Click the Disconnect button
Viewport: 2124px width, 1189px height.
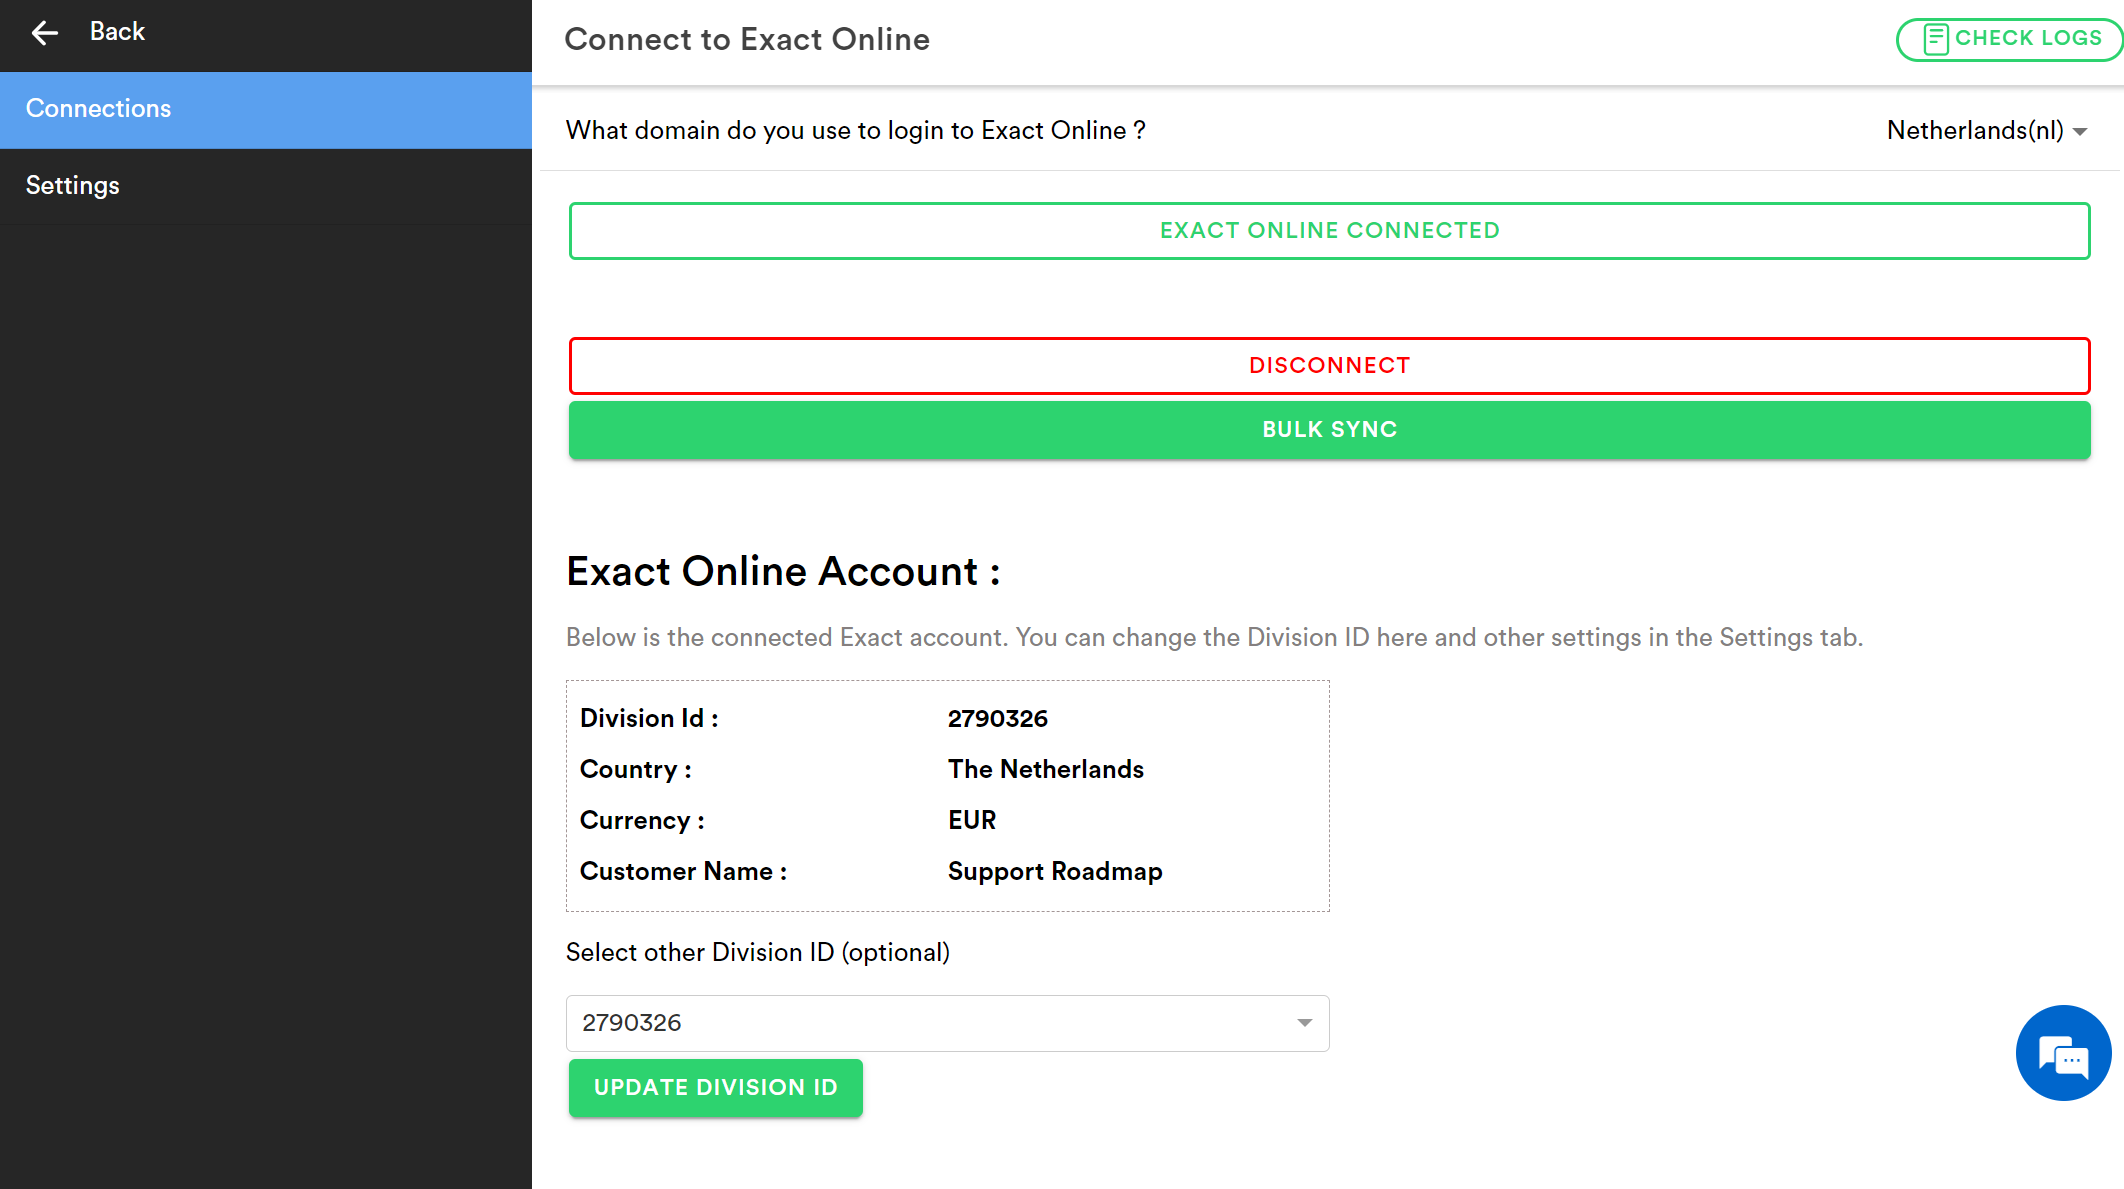(x=1329, y=366)
